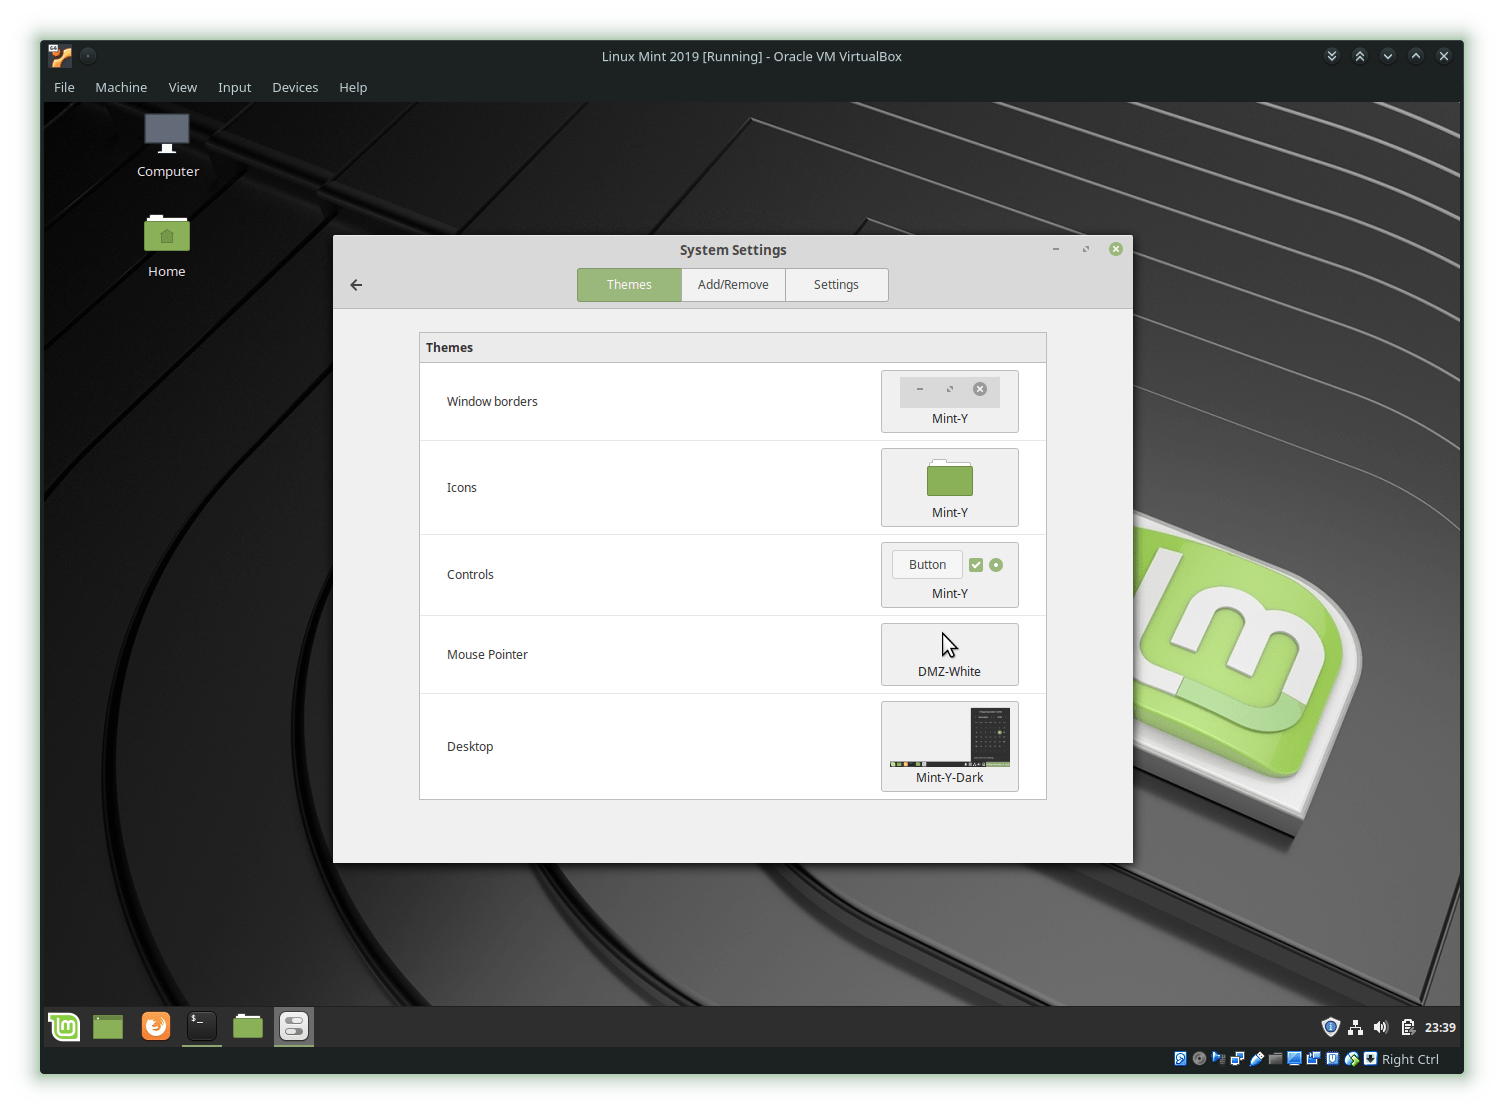
Task: Open the Mint application menu
Action: [x=63, y=1026]
